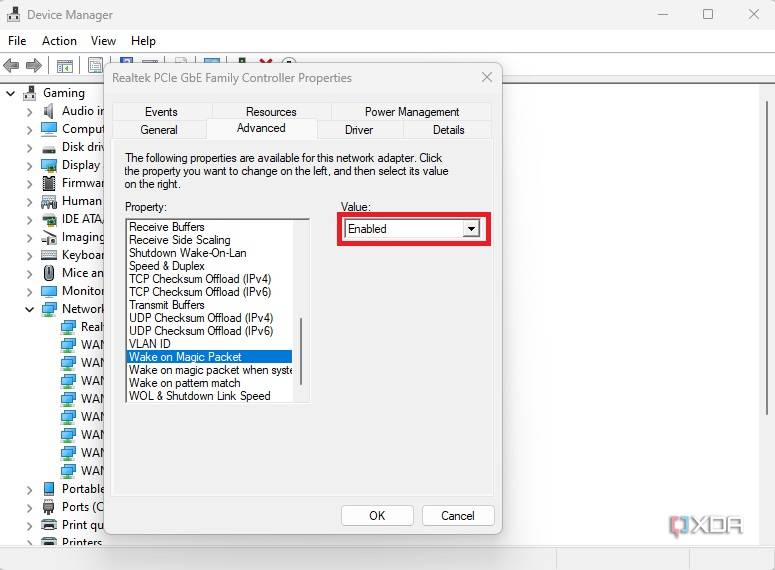Open the Device Manager title bar icon

click(x=13, y=14)
